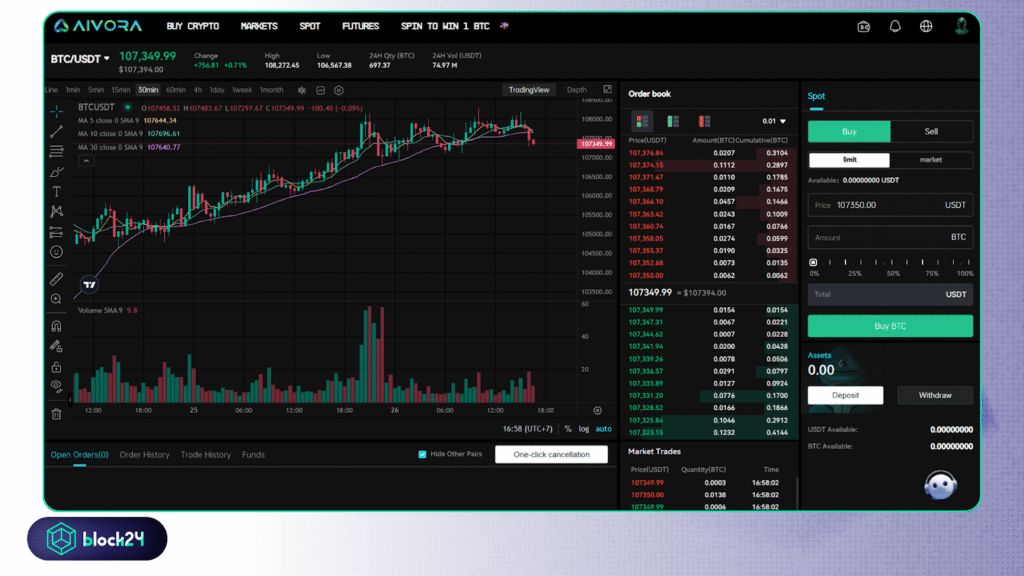1024x576 pixels.
Task: Collapse the chart indicator legend
Action: (86, 160)
